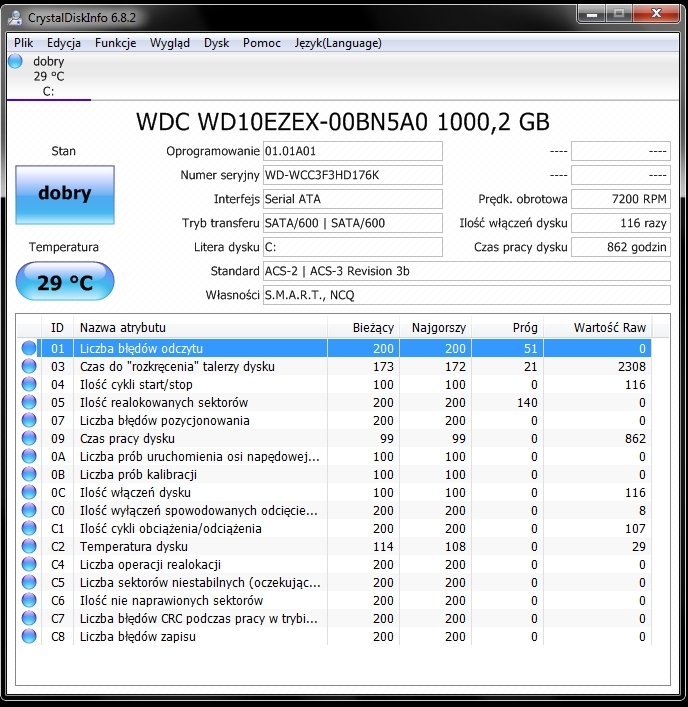Click the ID column header
Viewport: 688px width, 707px height.
click(57, 327)
